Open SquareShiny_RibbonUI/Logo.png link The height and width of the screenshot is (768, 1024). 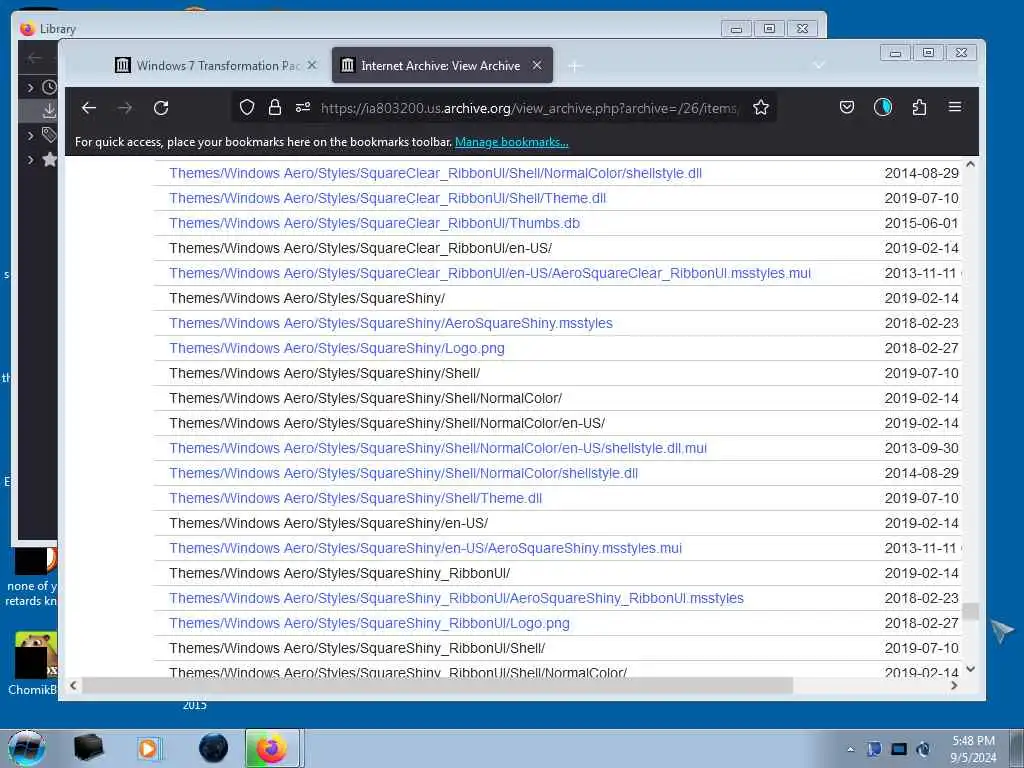click(369, 623)
